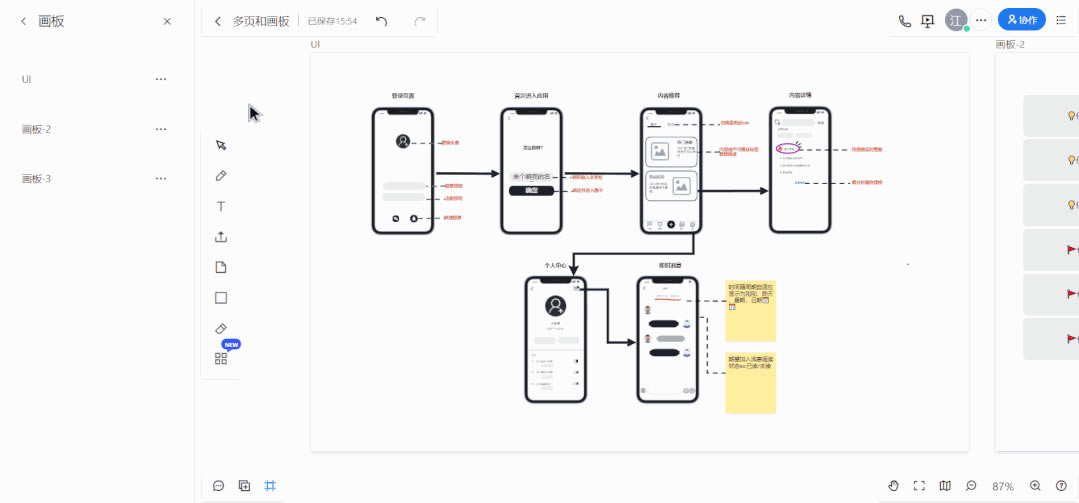The image size is (1079, 503).
Task: Zoom in the canvas
Action: click(1035, 486)
